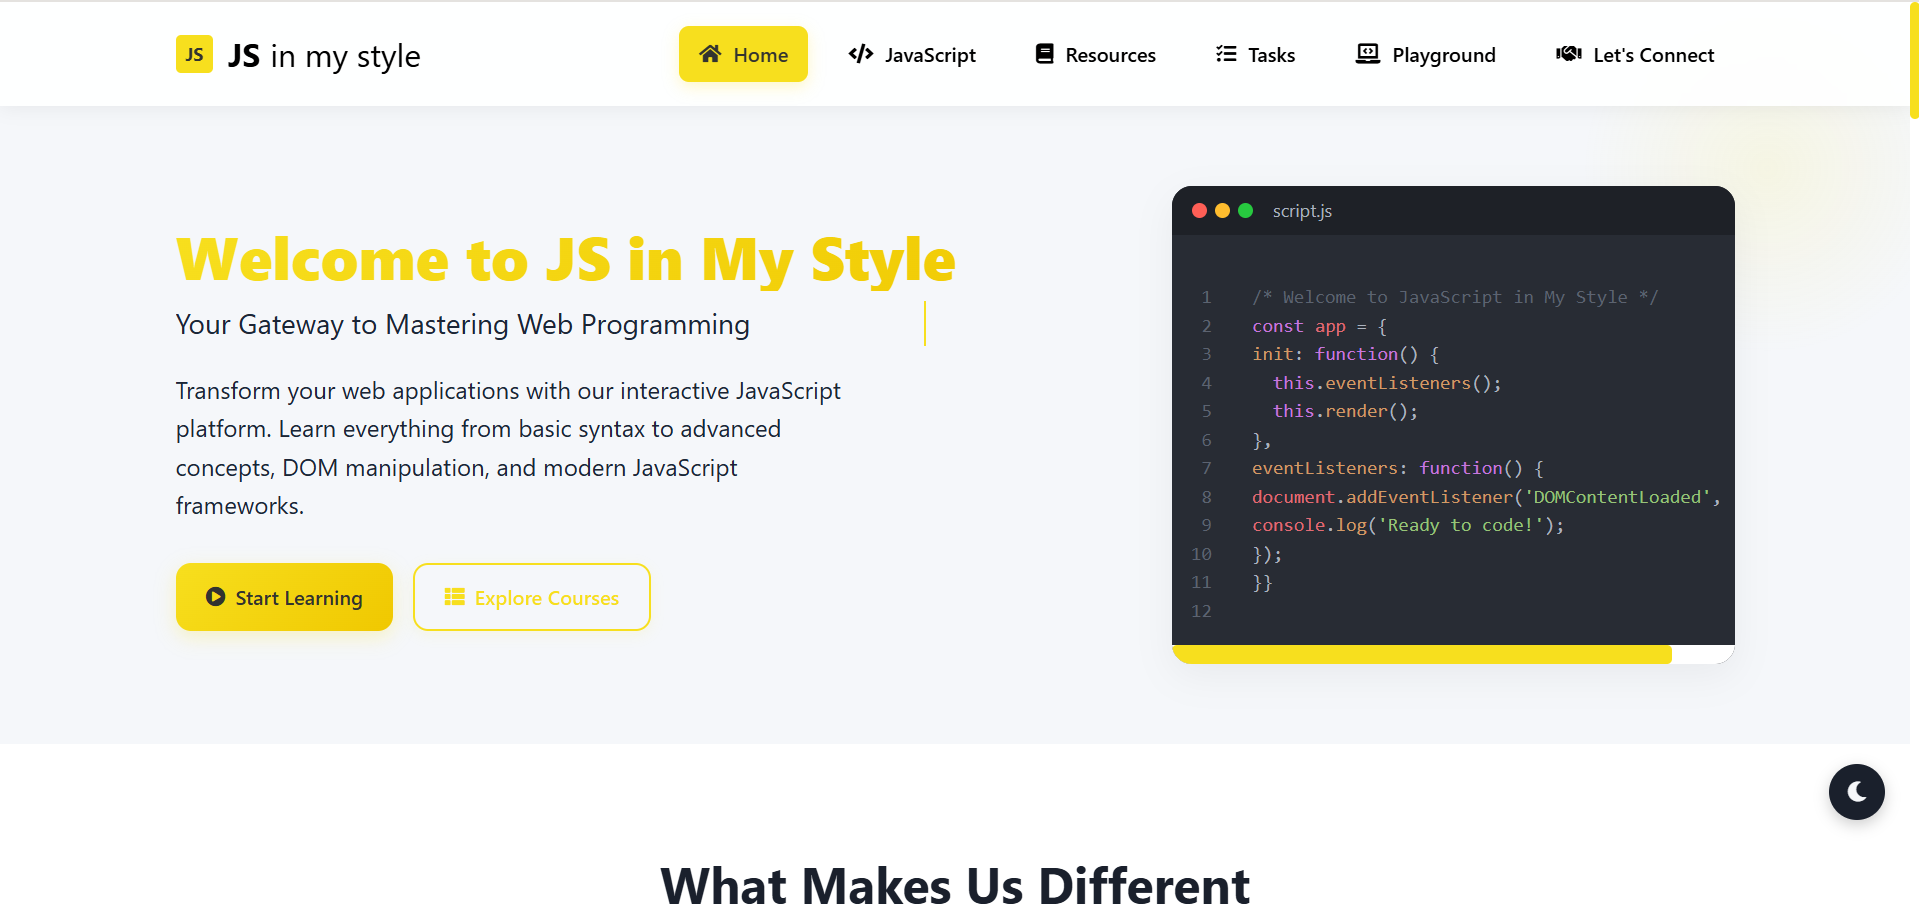Click the green dot in code window
The image size is (1919, 909).
[x=1245, y=211]
